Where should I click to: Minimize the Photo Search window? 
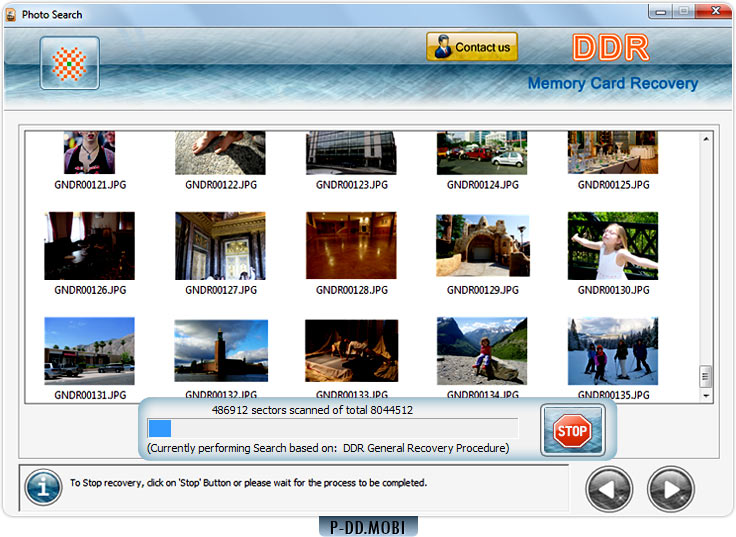point(660,12)
